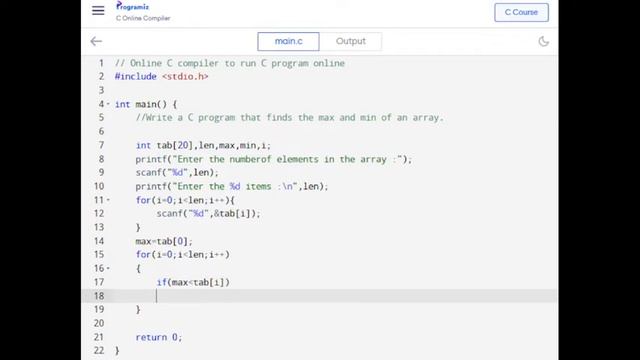
Task: Click the '#include <stdio.h>' line
Action: [x=162, y=77]
